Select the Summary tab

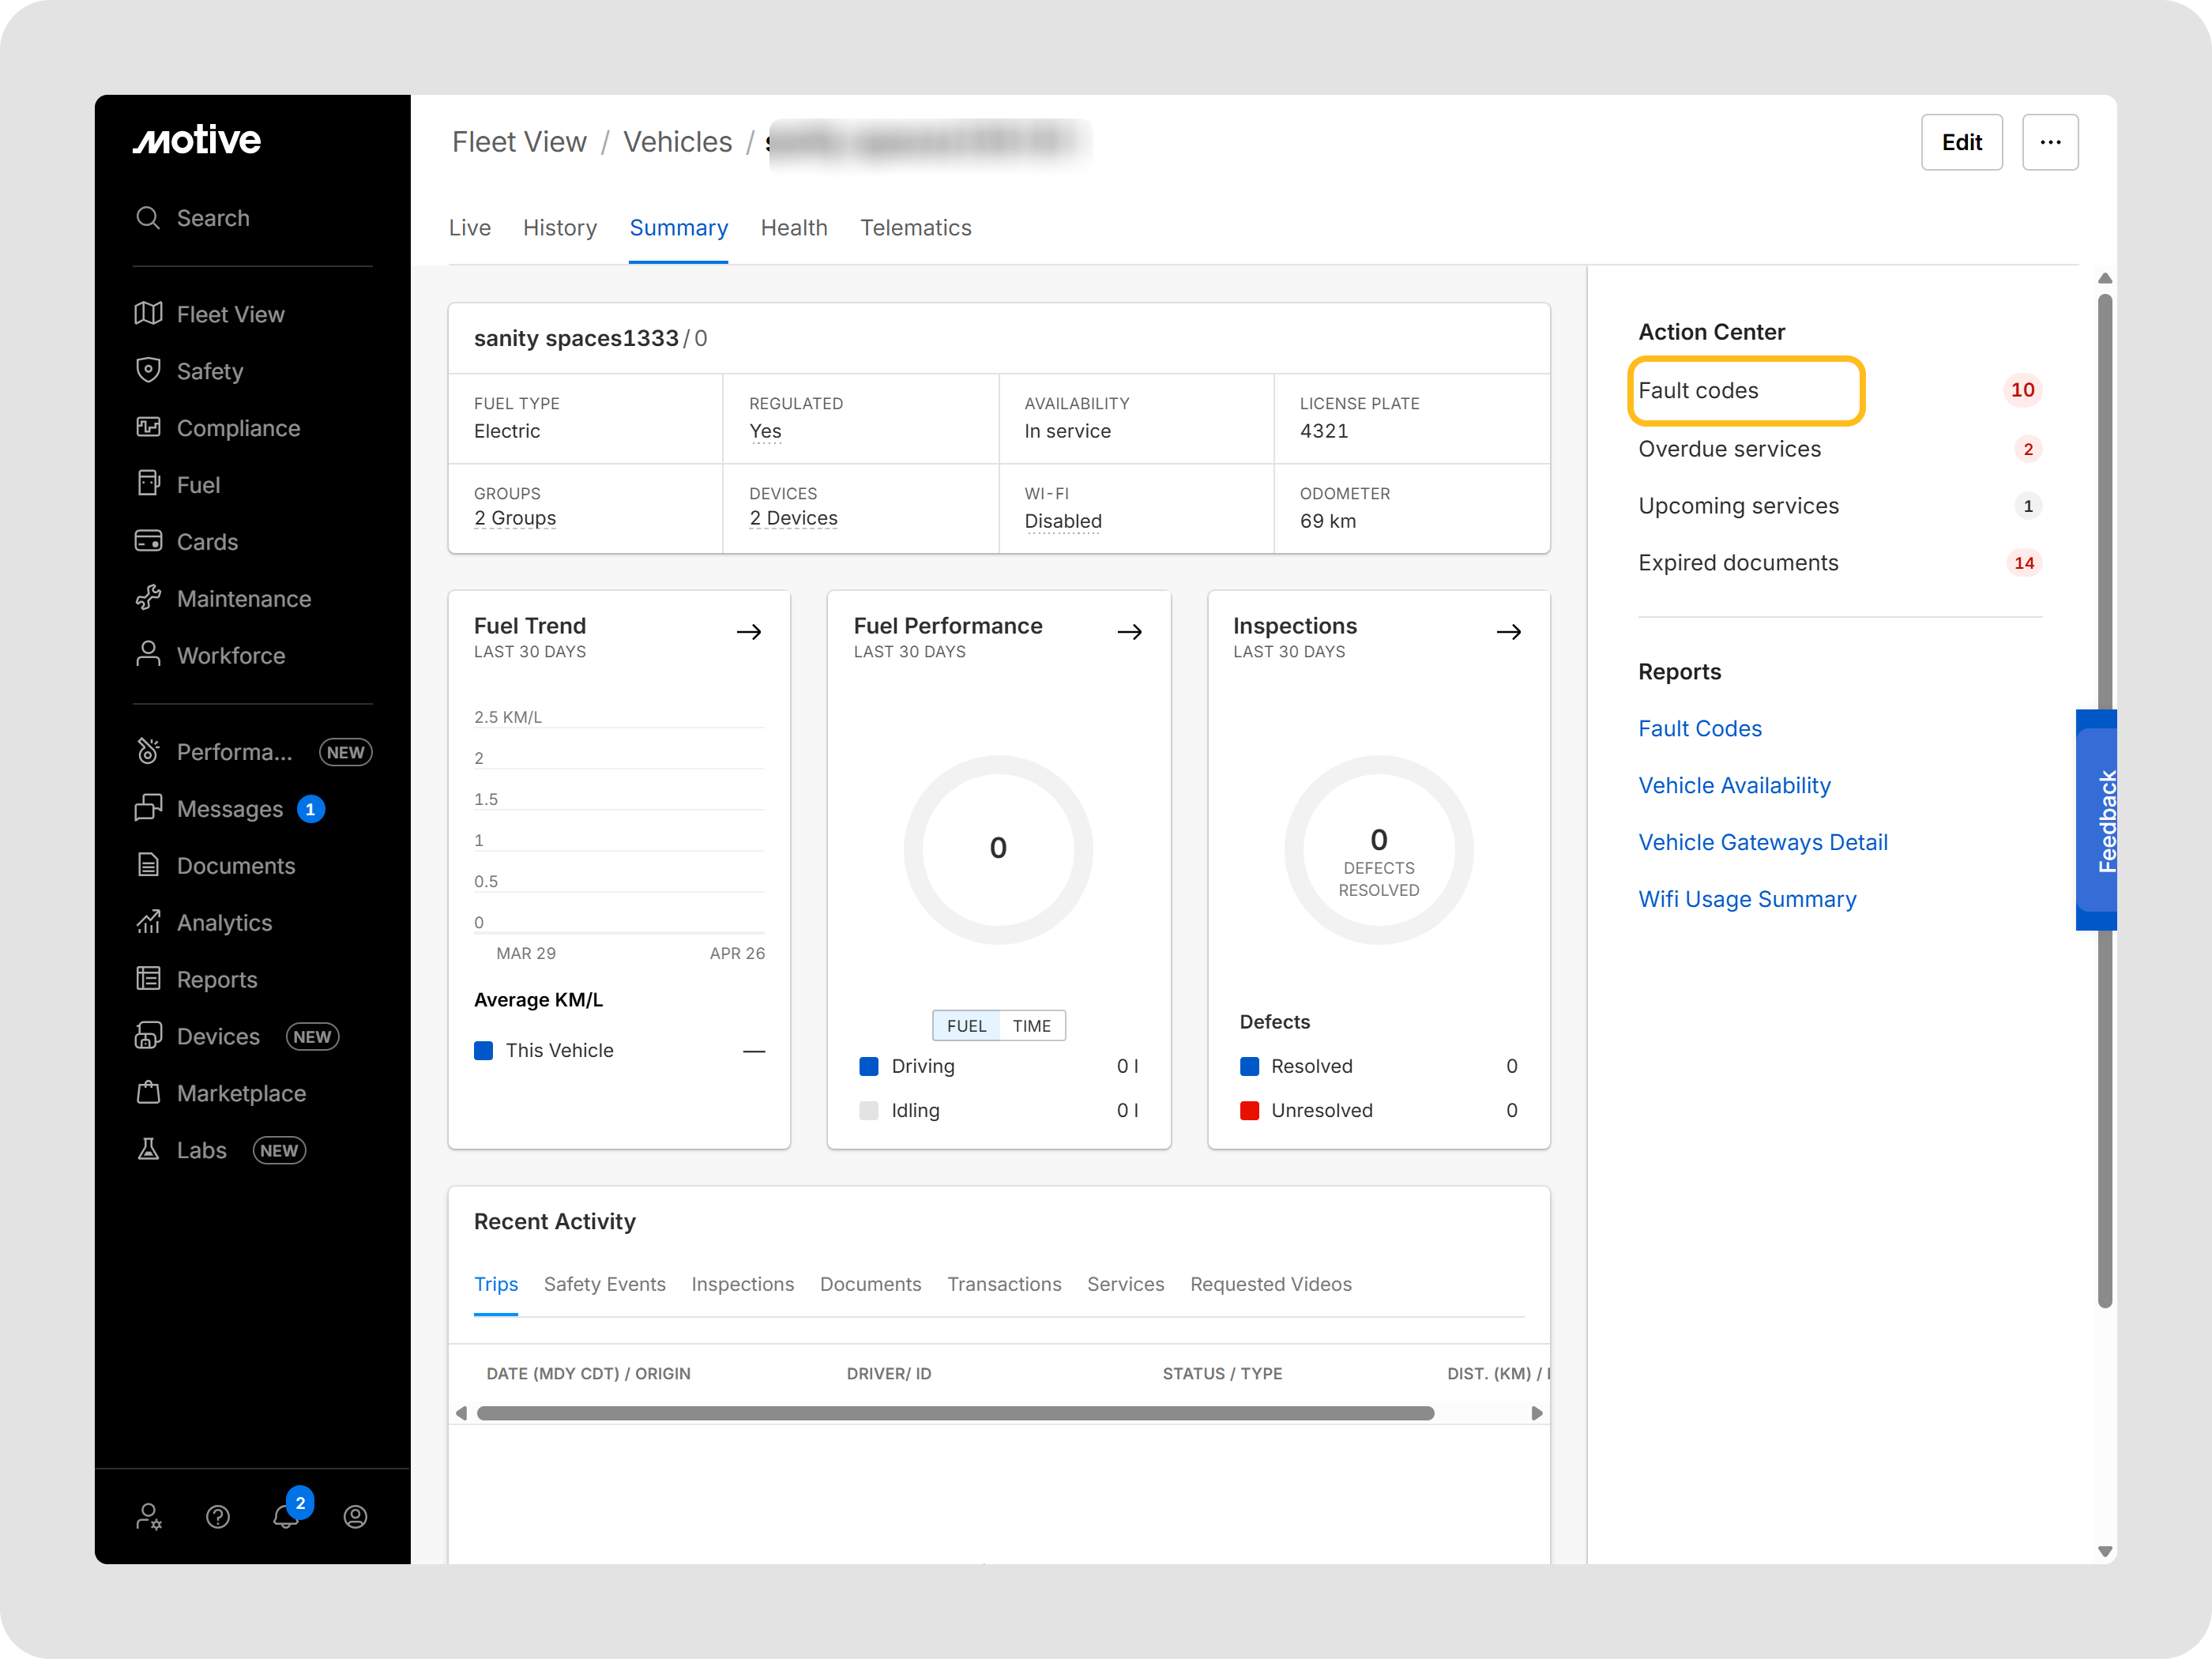679,228
